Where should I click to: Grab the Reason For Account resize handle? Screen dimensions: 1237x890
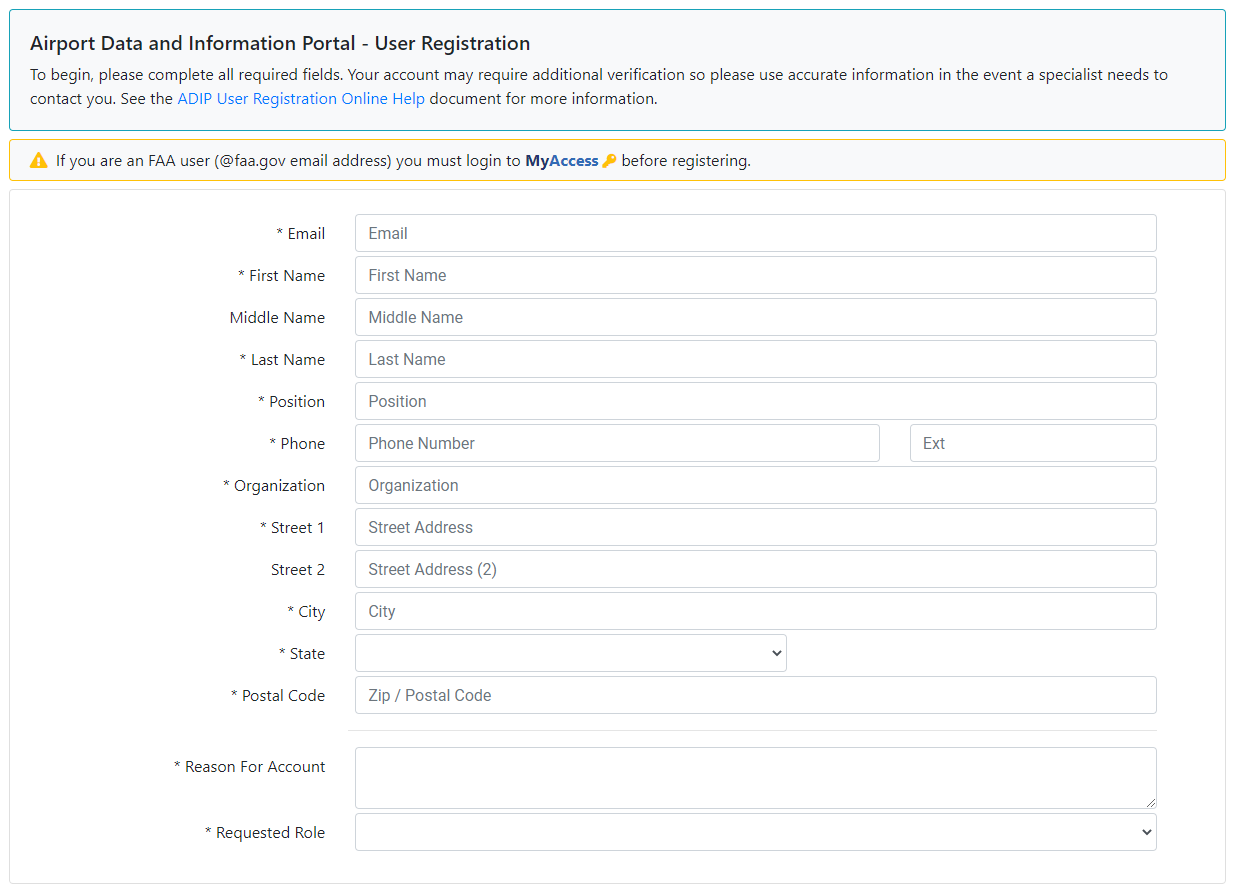pyautogui.click(x=1151, y=803)
